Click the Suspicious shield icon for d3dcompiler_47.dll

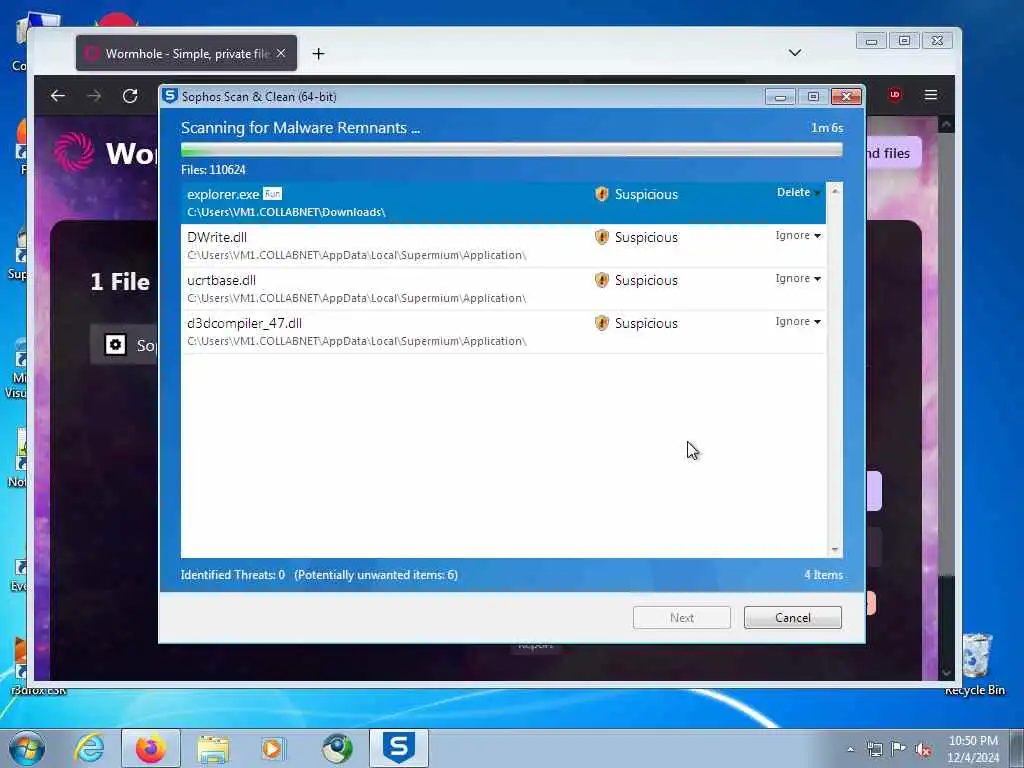(601, 323)
